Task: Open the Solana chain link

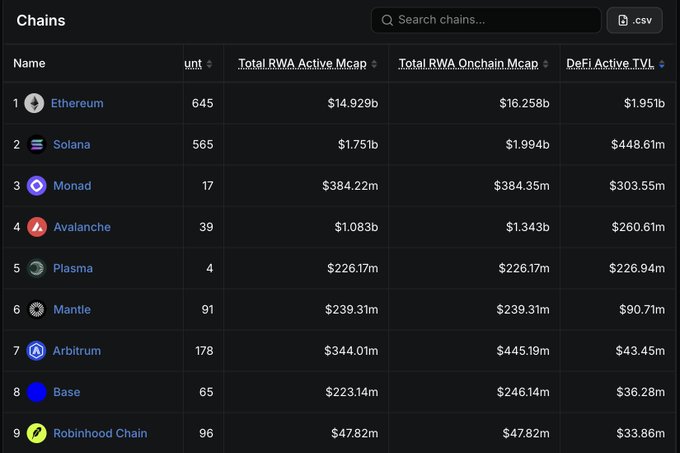Action: [72, 144]
